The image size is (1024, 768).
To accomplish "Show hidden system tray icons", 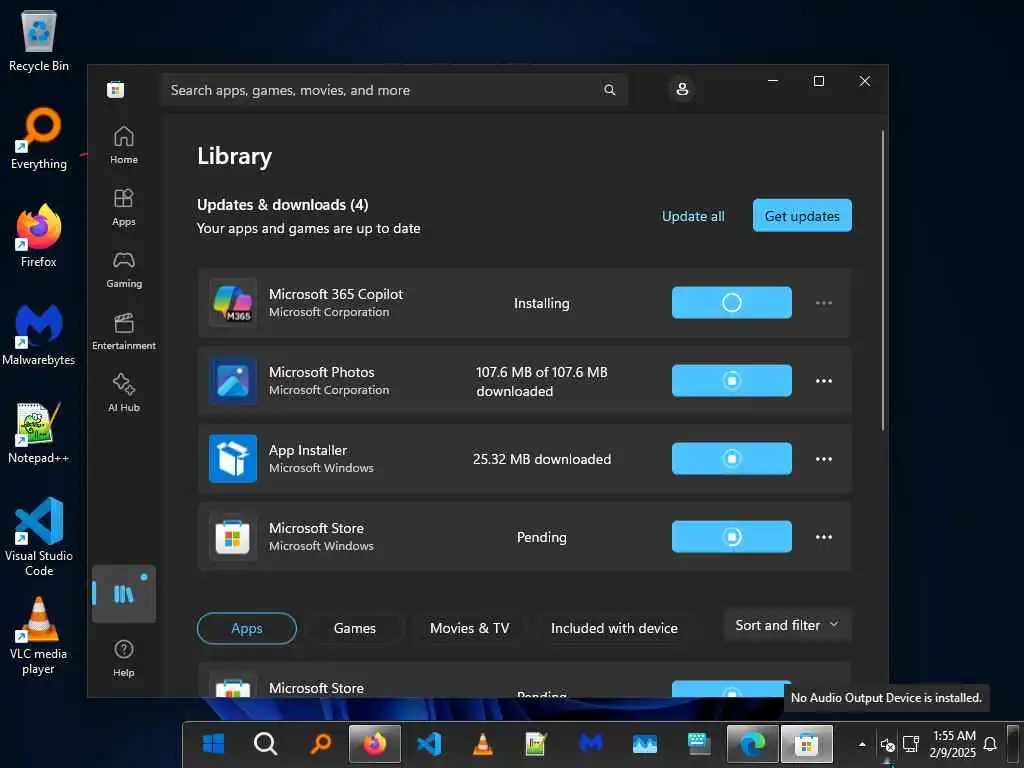I will (862, 744).
